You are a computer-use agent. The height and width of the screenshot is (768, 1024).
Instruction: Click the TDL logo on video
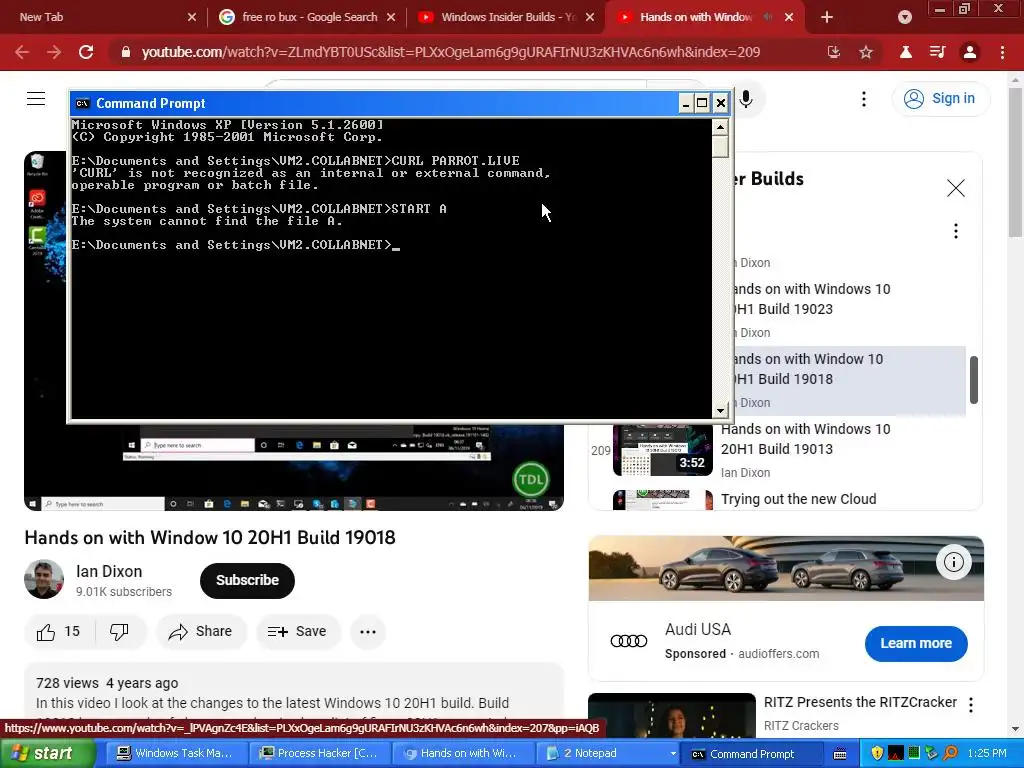coord(530,480)
